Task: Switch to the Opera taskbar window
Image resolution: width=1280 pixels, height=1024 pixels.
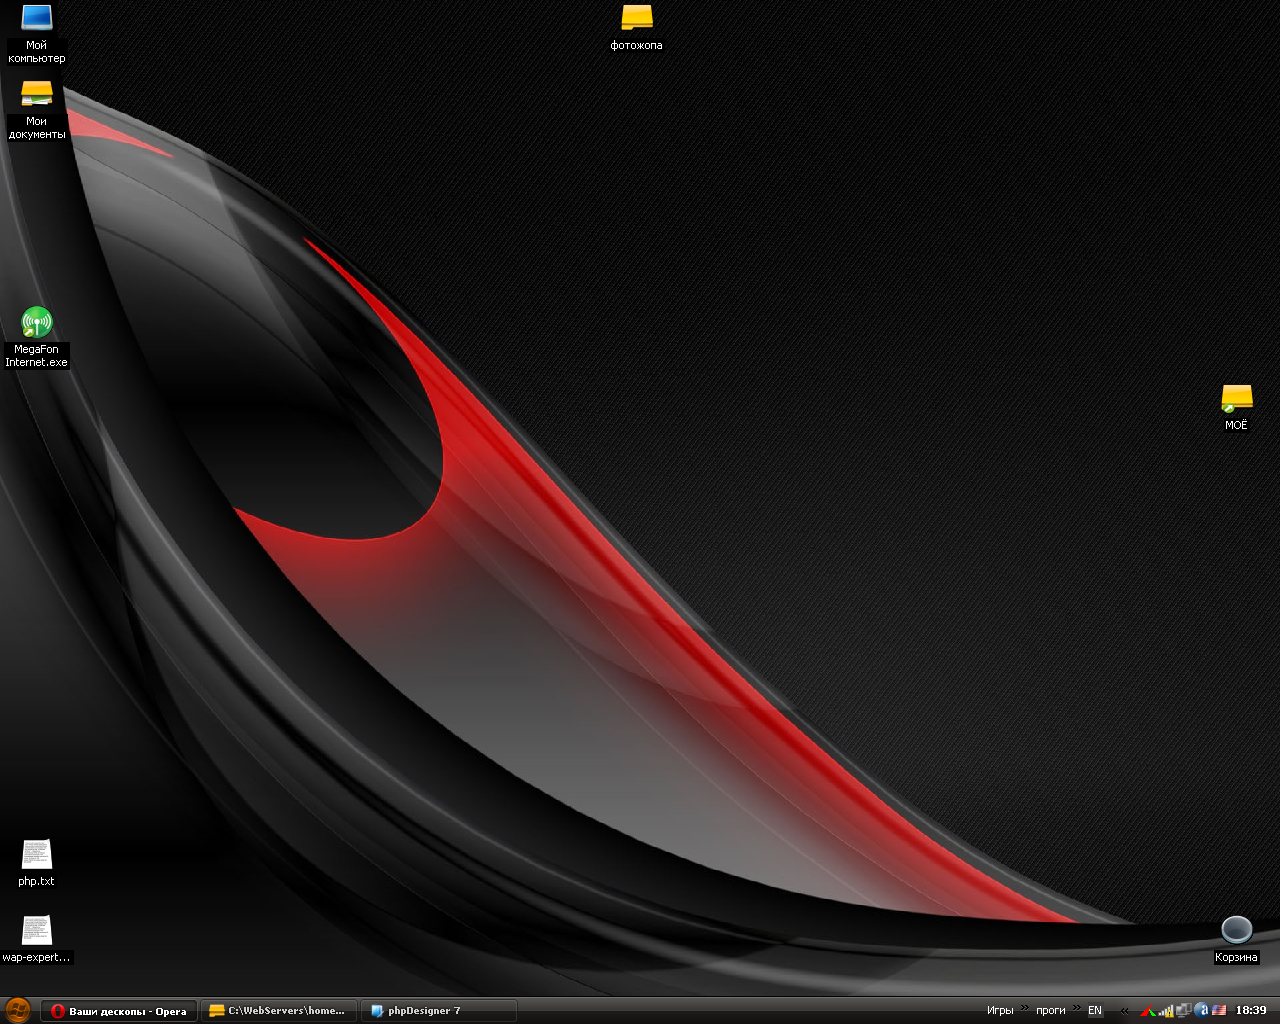Action: 119,1011
